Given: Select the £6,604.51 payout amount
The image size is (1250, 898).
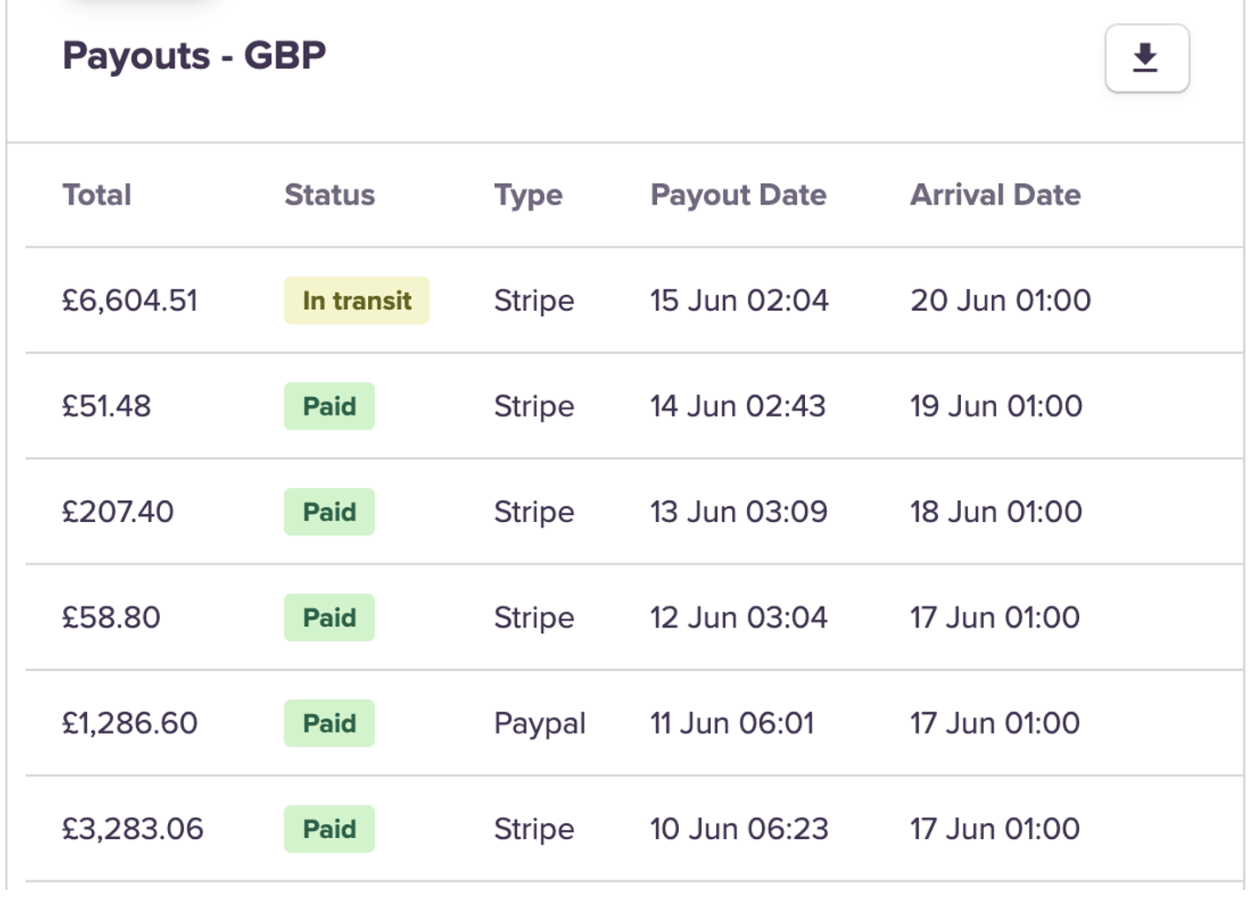Looking at the screenshot, I should tap(130, 301).
